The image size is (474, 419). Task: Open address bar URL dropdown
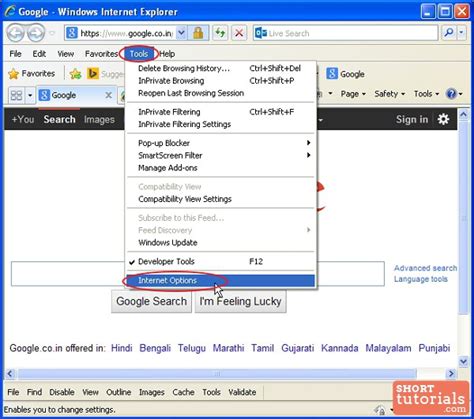click(181, 33)
